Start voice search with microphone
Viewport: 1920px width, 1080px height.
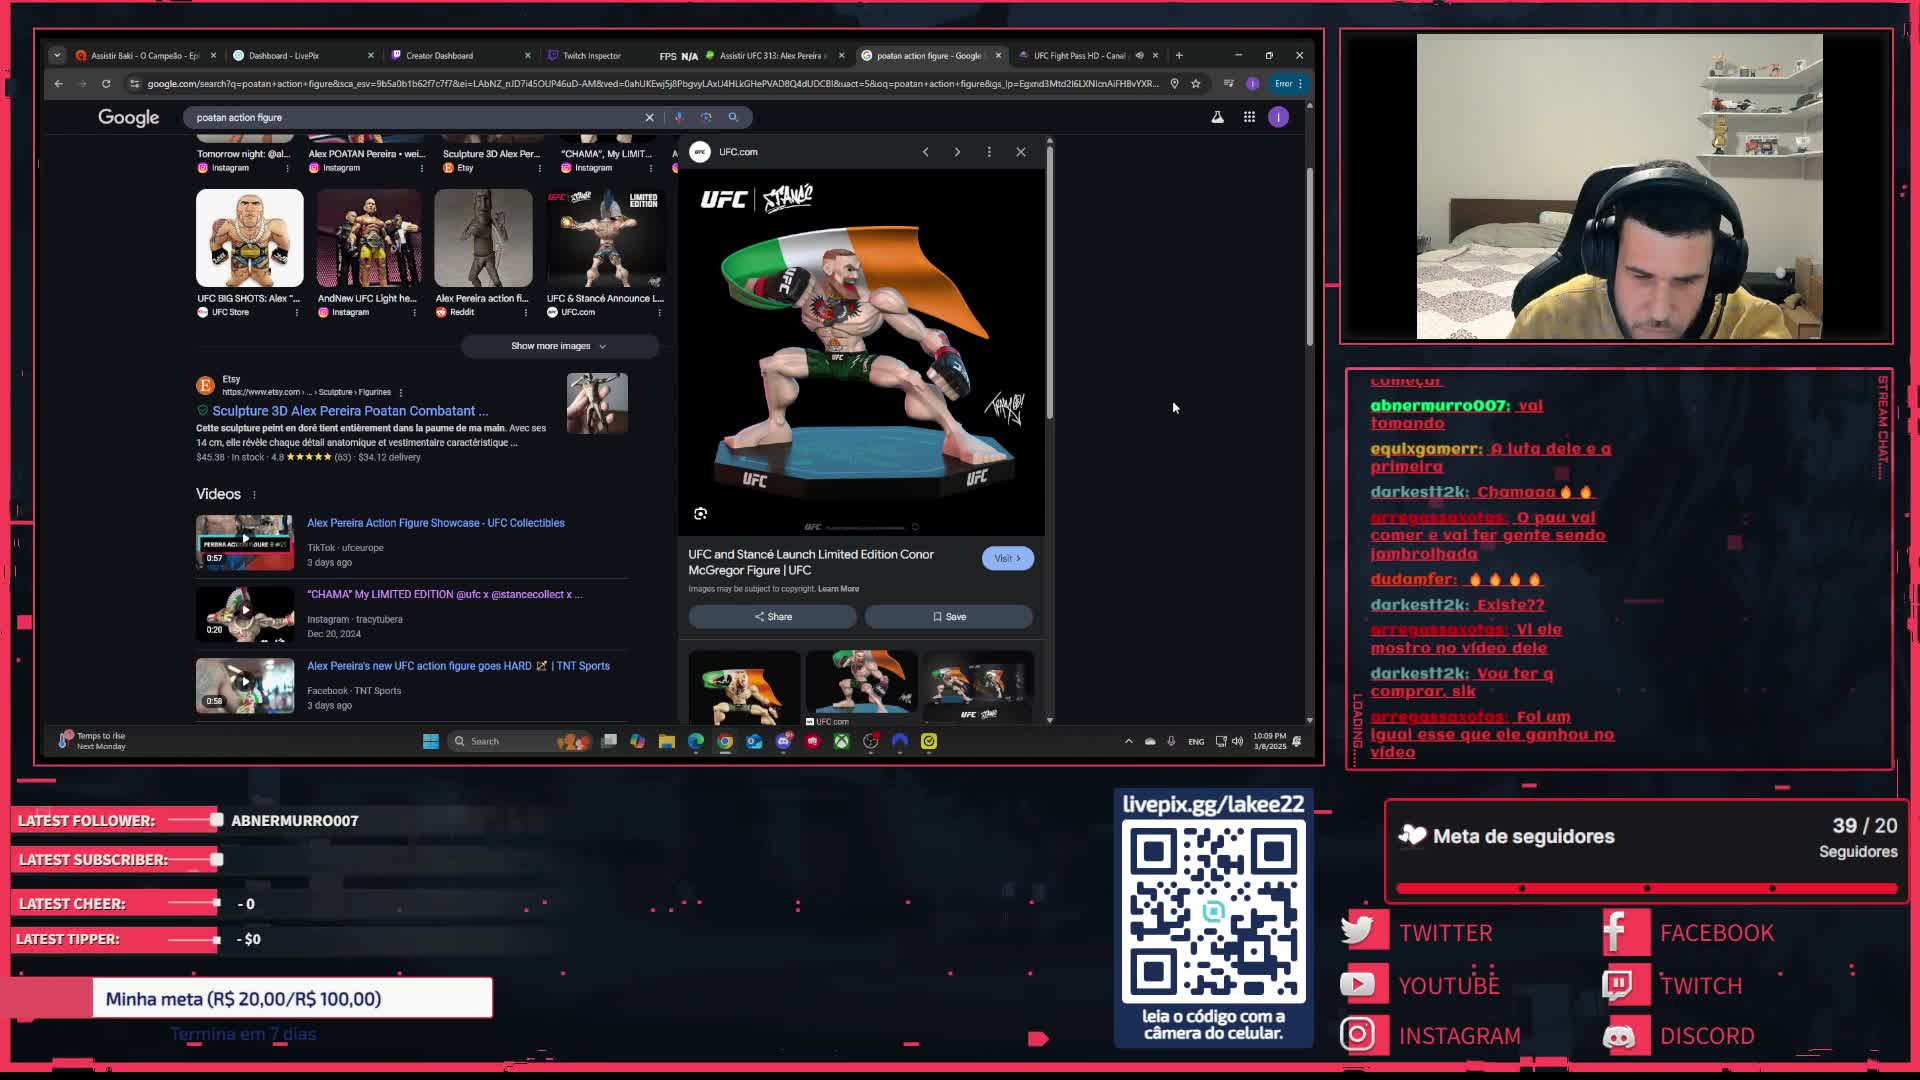click(x=678, y=117)
